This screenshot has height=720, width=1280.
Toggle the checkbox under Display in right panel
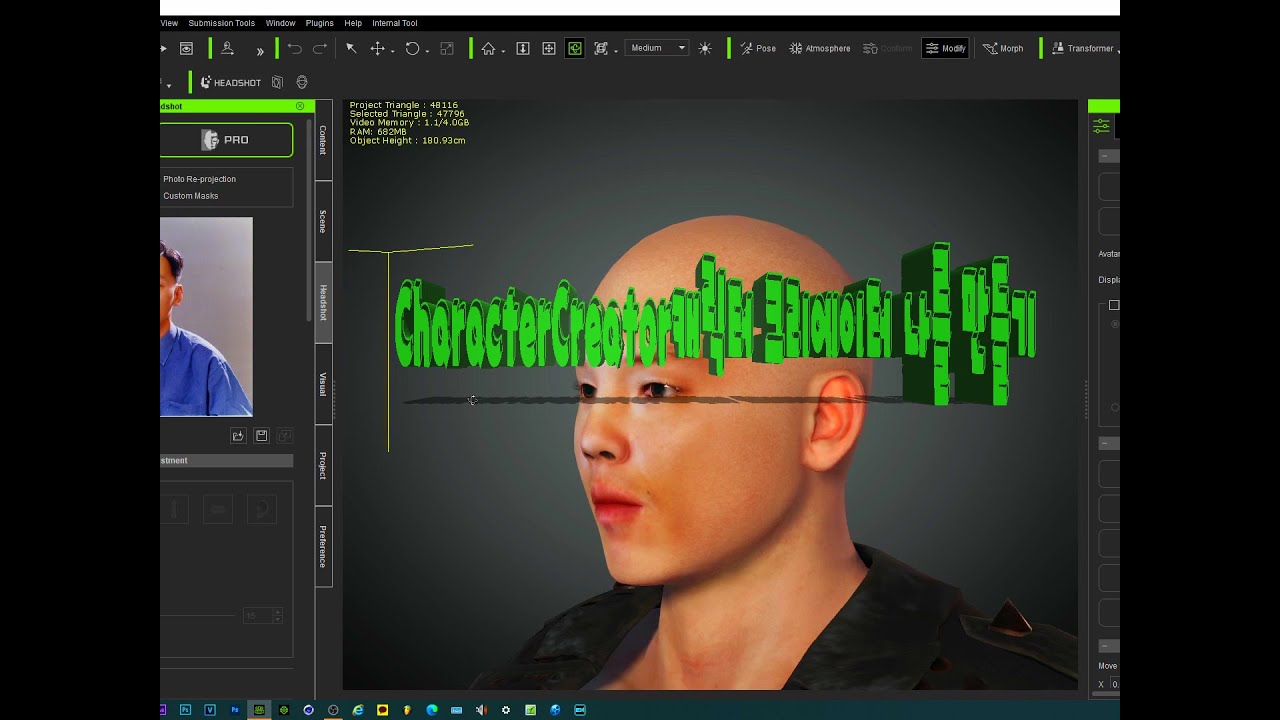1114,305
